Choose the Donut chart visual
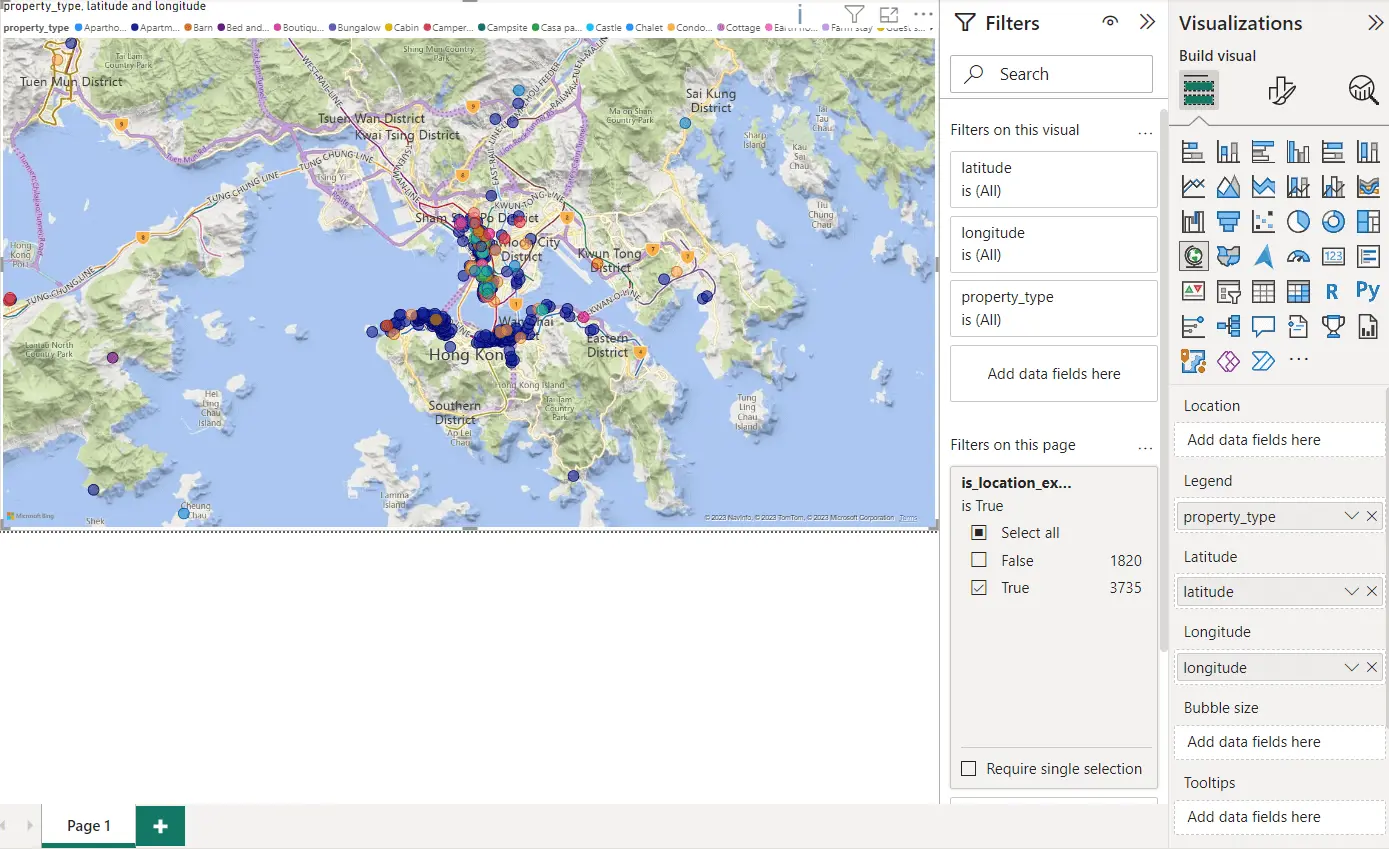 click(x=1333, y=222)
